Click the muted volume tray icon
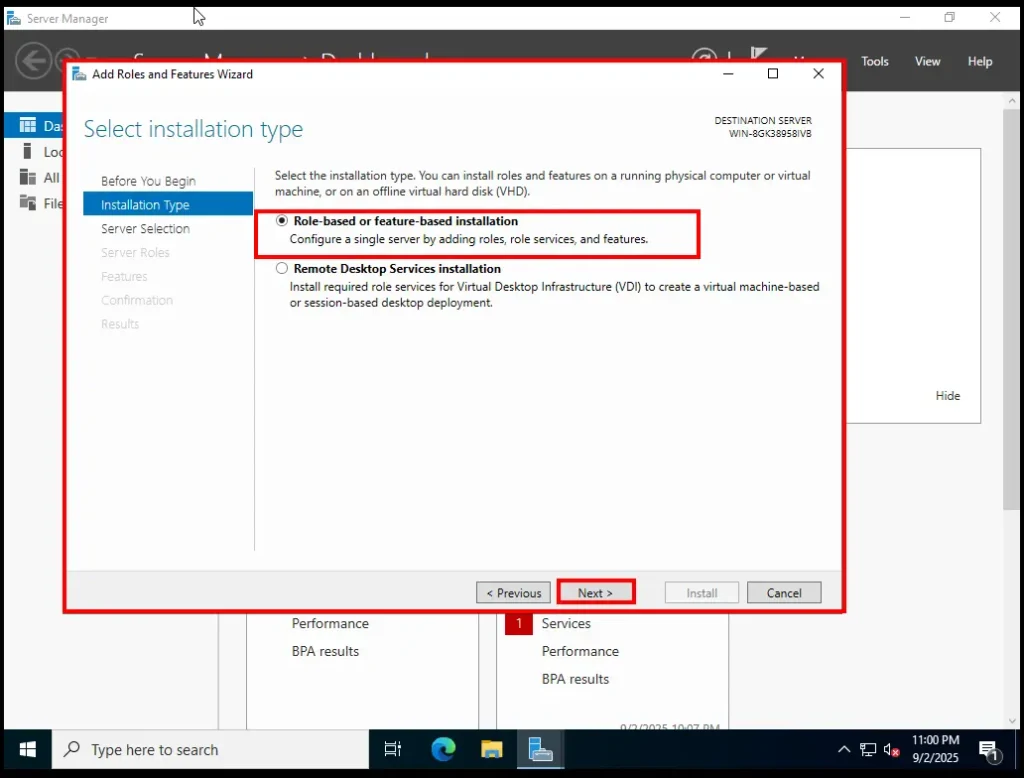Image resolution: width=1024 pixels, height=778 pixels. click(891, 749)
